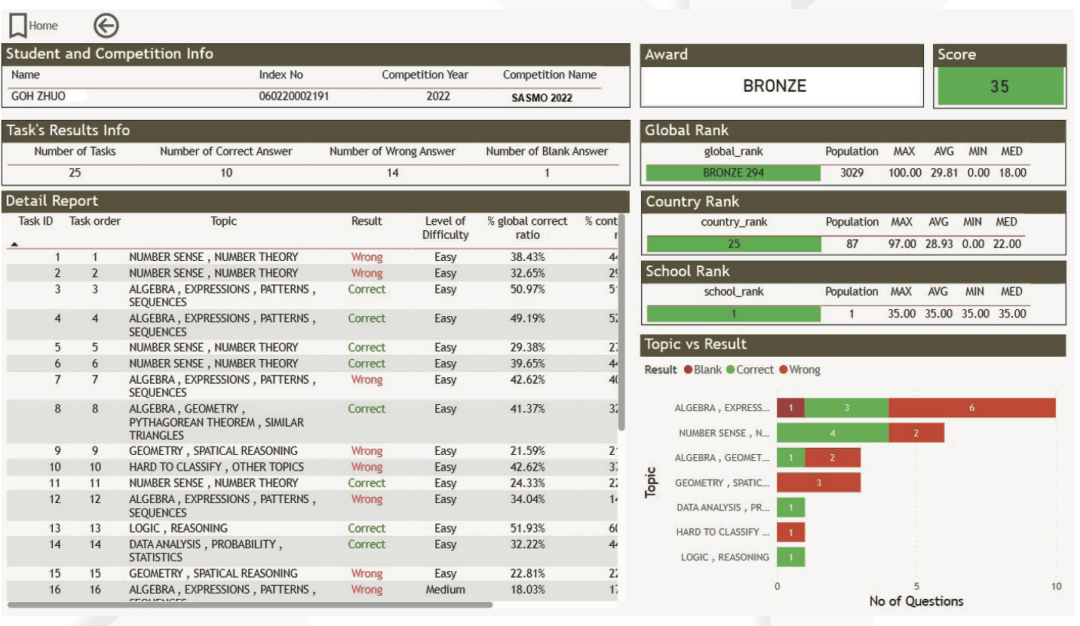
Task: Click the green country rank 25 cell
Action: 732,244
